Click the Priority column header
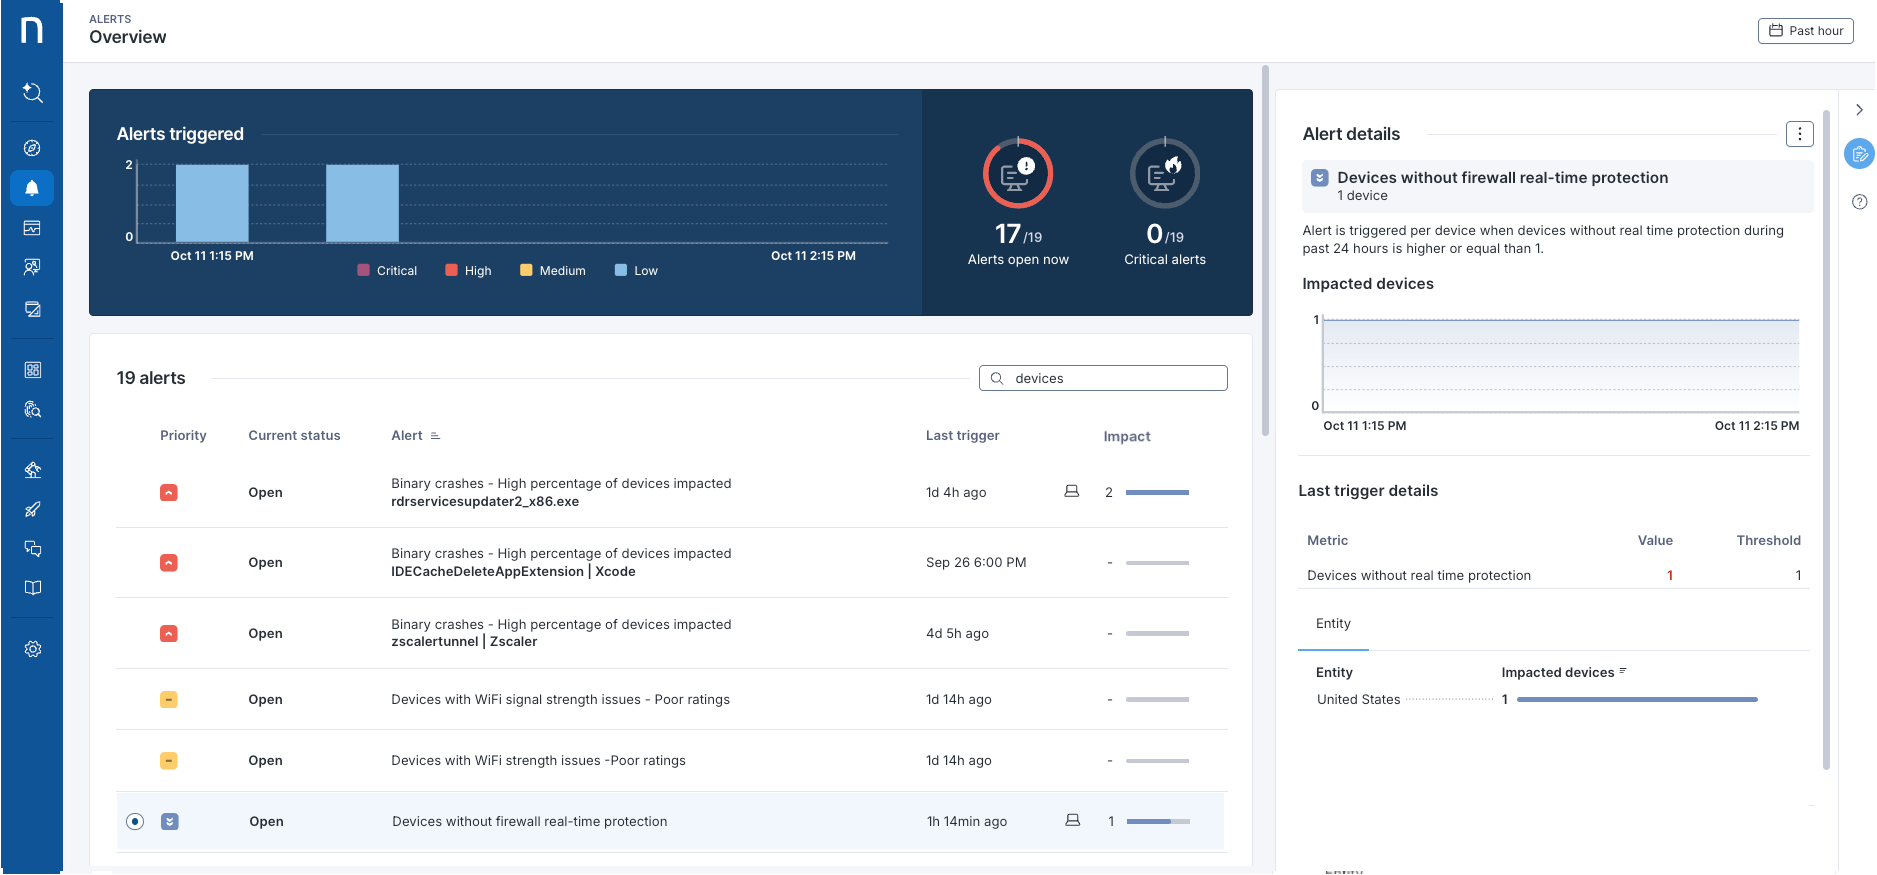The image size is (1877, 875). point(183,436)
